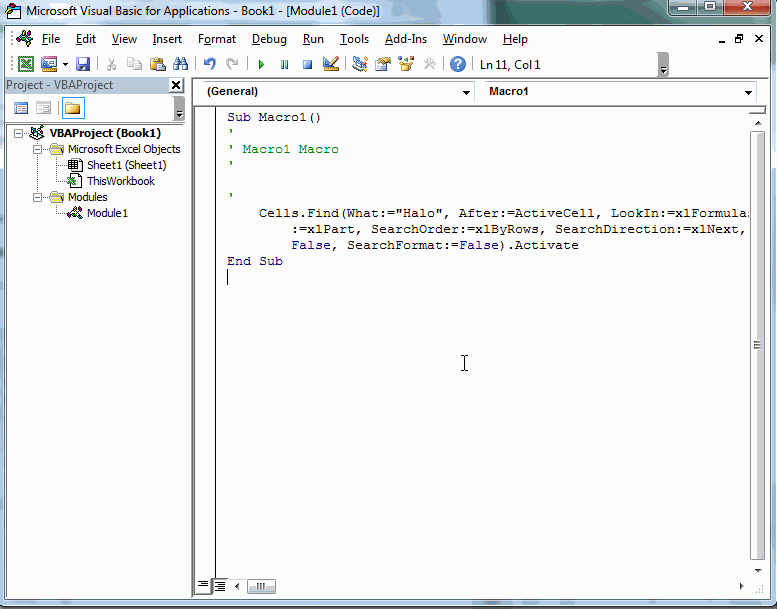
Task: Click the Cut scissors icon
Action: pos(111,64)
